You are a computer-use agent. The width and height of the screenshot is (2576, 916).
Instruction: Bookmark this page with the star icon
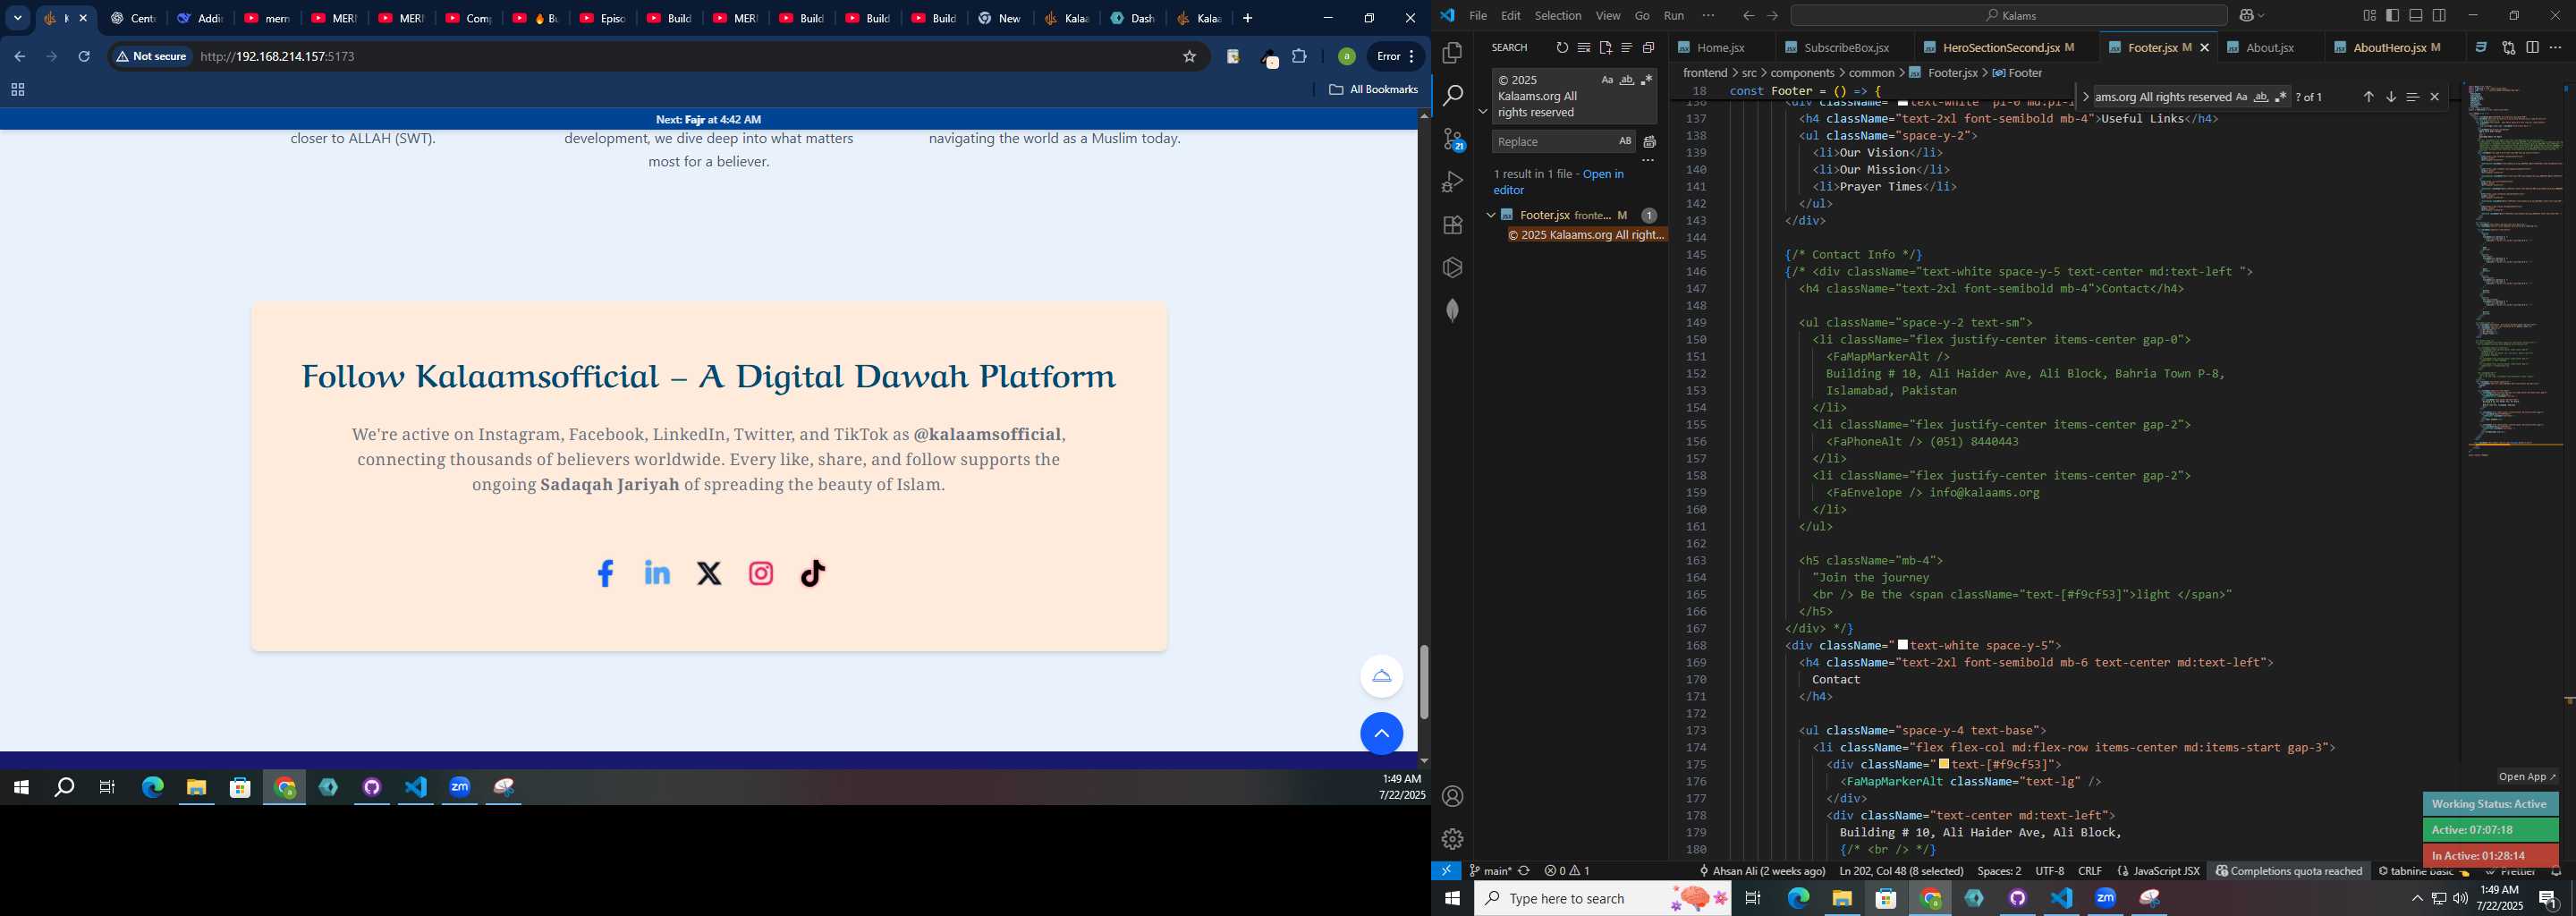point(1190,56)
